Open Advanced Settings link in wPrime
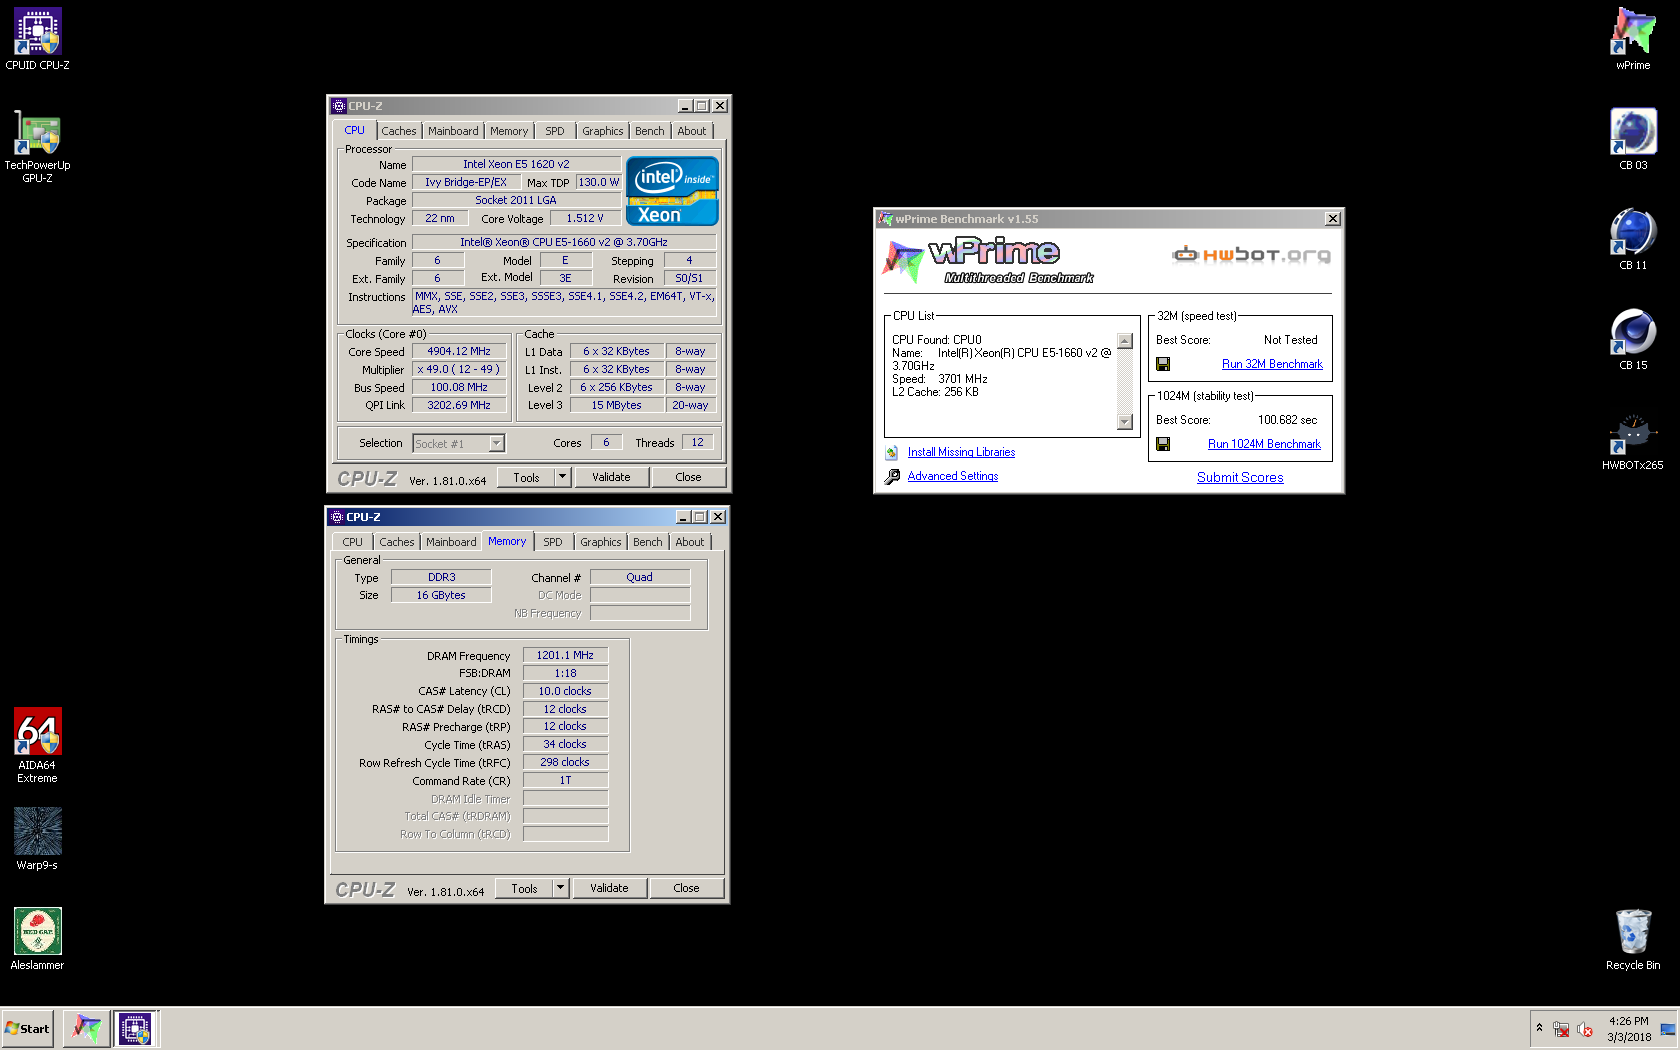This screenshot has height=1050, width=1680. point(952,476)
